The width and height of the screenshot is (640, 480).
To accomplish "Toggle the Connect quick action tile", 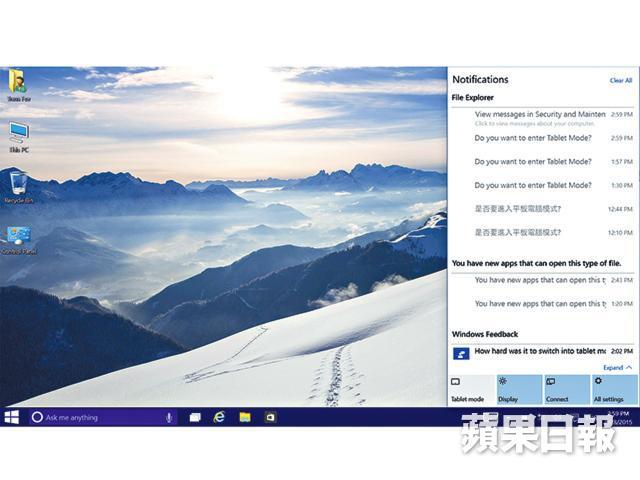I will tap(566, 390).
